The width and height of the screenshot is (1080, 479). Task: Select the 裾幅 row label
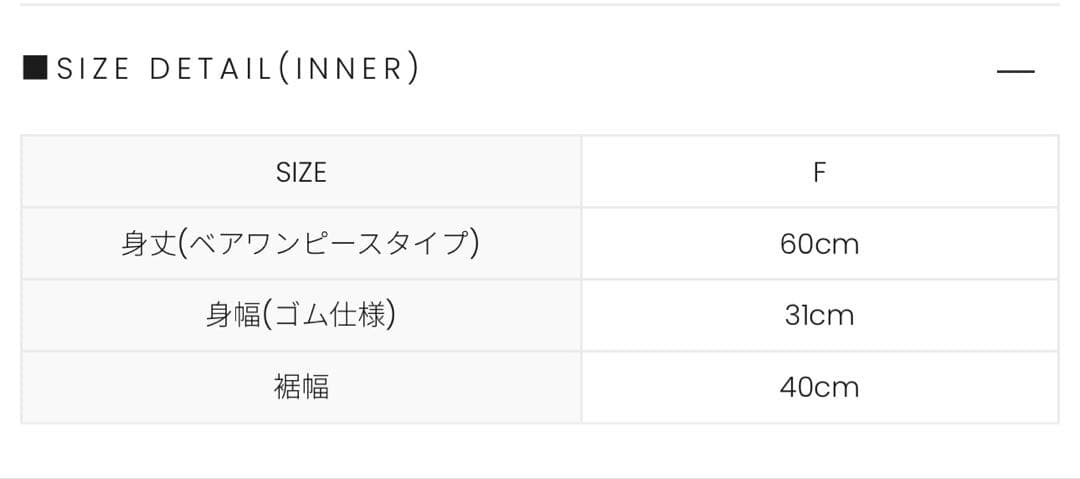click(301, 387)
